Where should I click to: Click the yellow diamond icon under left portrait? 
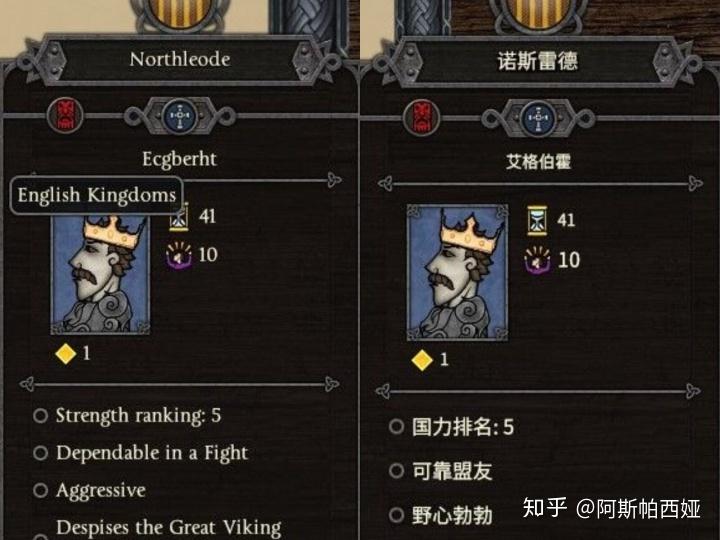point(65,354)
